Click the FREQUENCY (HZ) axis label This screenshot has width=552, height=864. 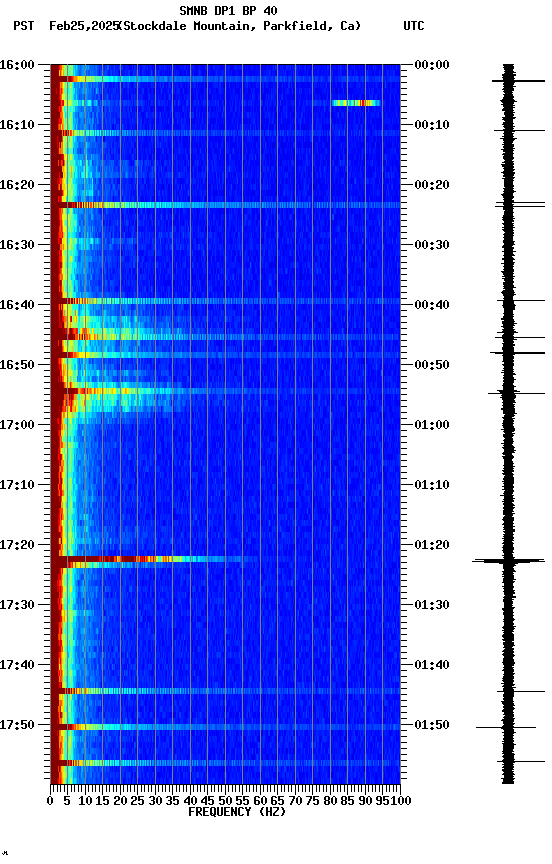tap(237, 813)
